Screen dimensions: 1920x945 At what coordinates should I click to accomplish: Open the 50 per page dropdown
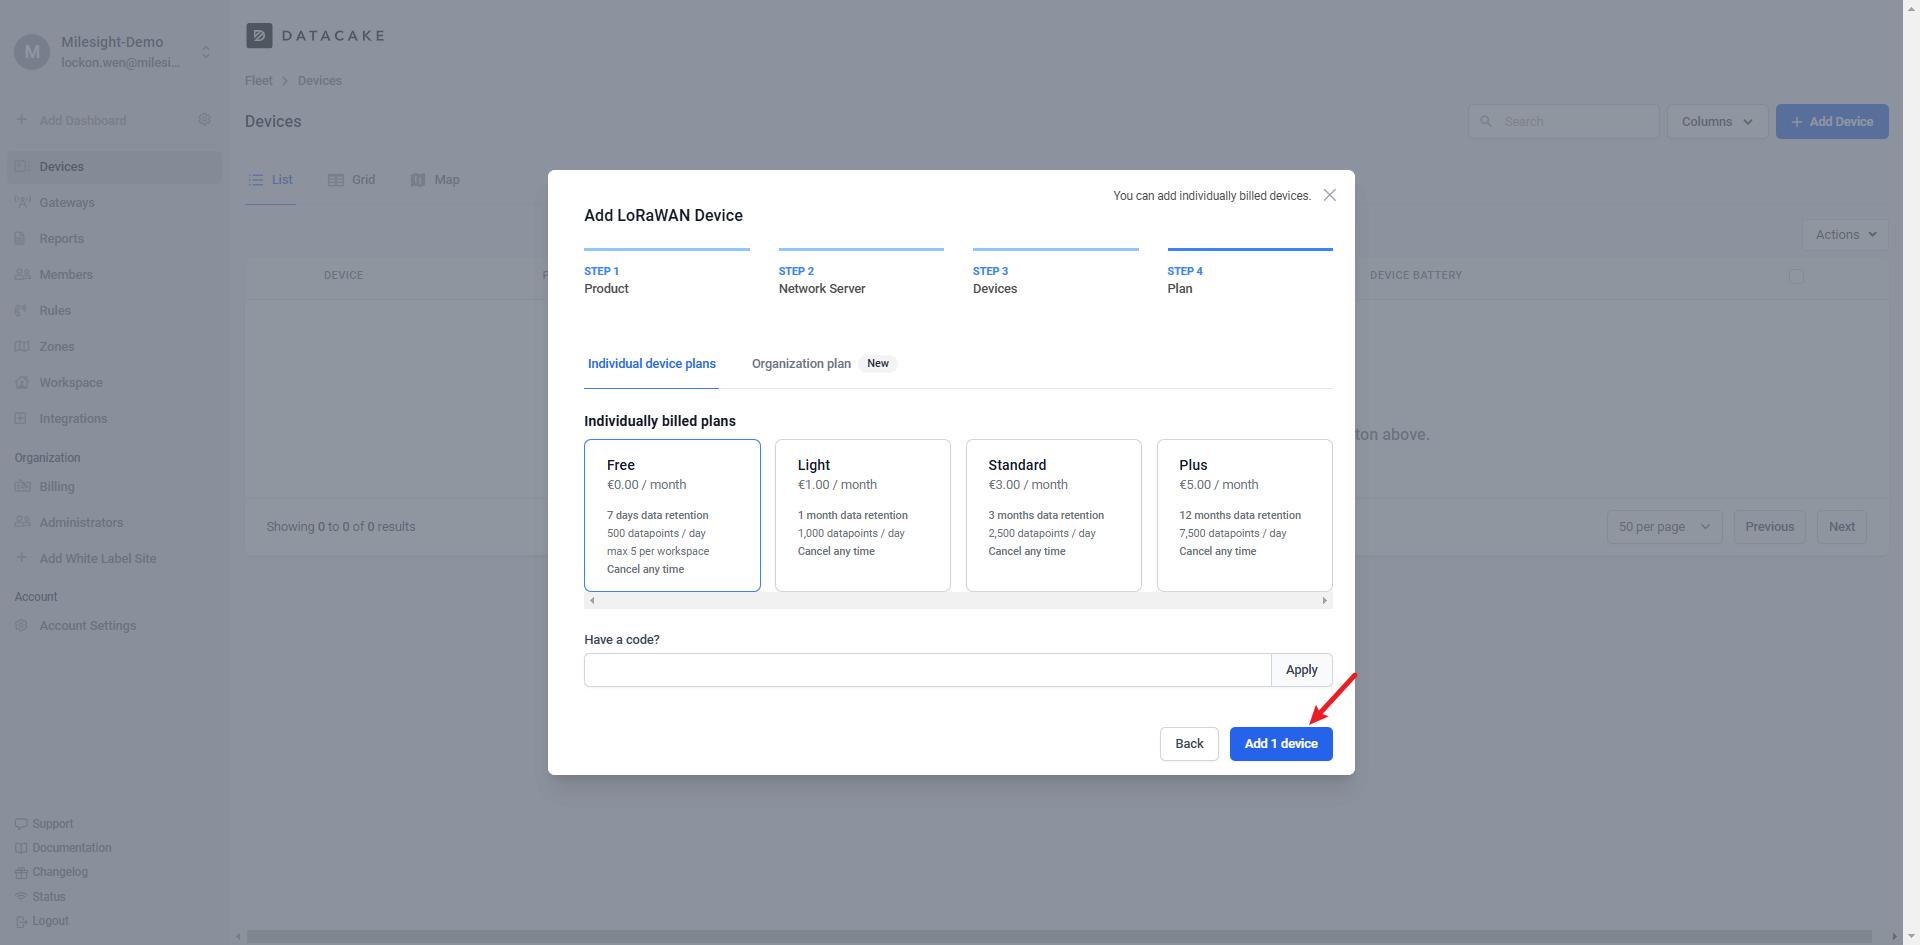1664,527
